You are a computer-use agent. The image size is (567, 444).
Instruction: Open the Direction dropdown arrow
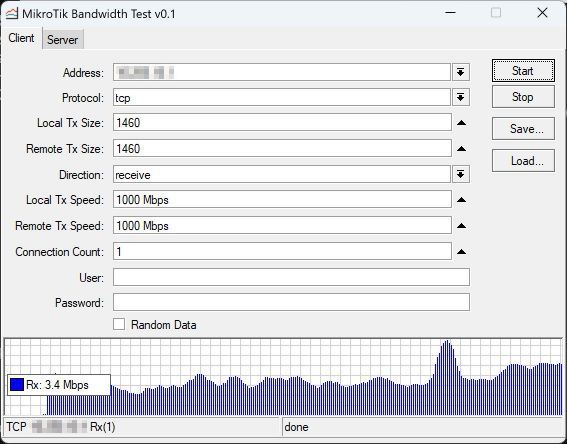point(460,174)
